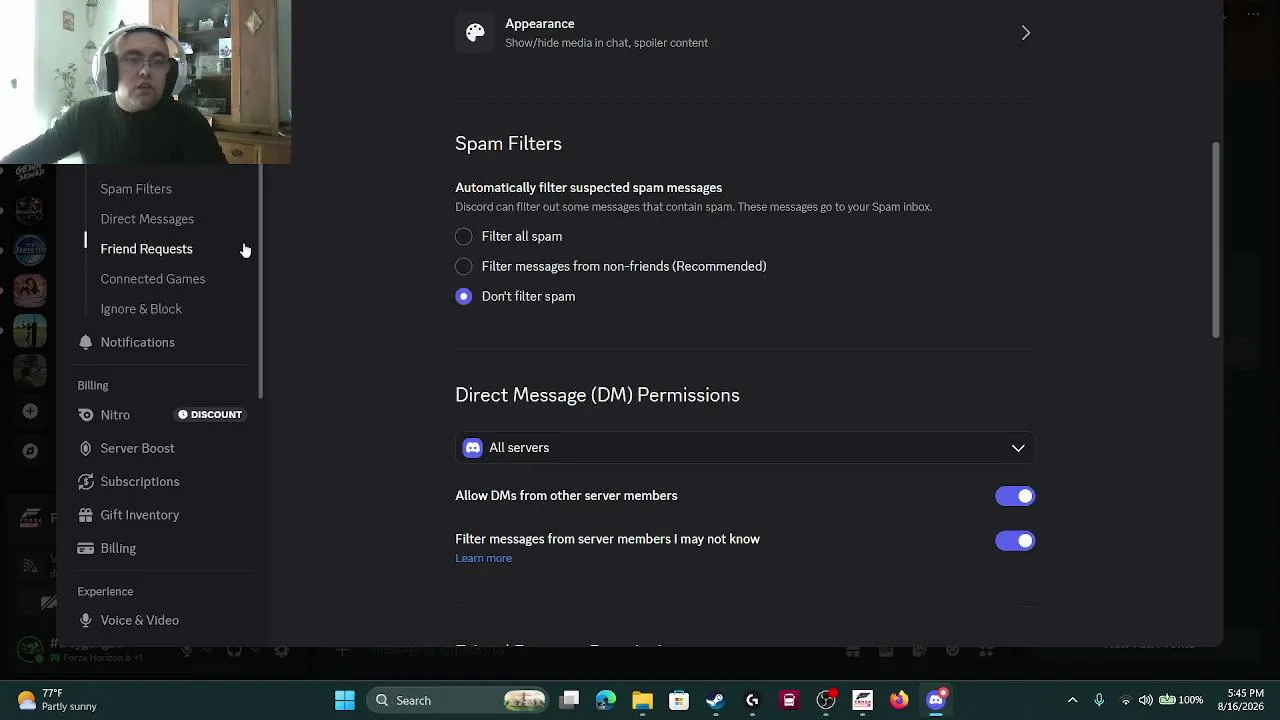
Task: Click the system tray volume icon
Action: [x=1146, y=700]
